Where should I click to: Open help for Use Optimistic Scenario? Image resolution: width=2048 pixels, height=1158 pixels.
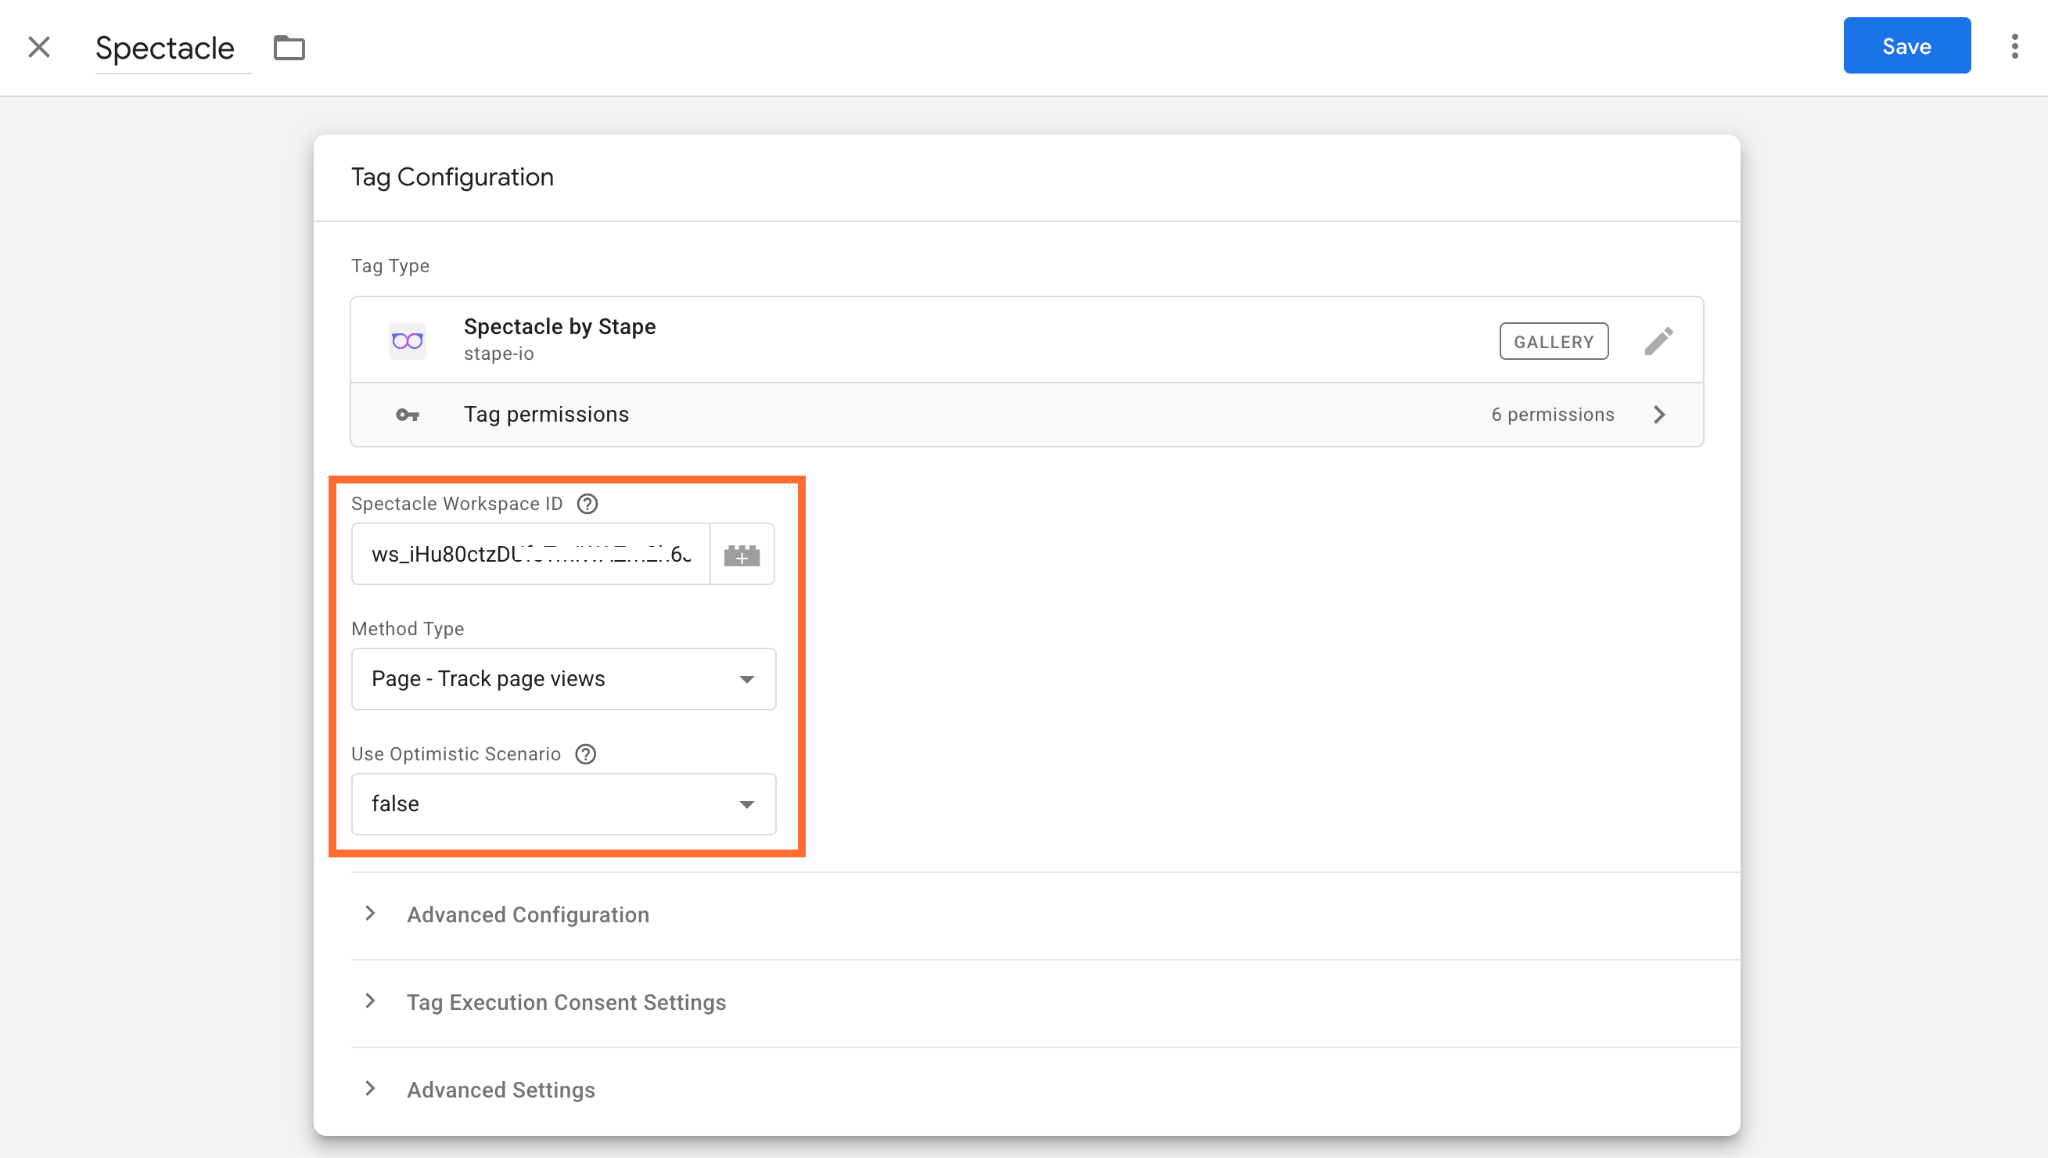point(586,754)
